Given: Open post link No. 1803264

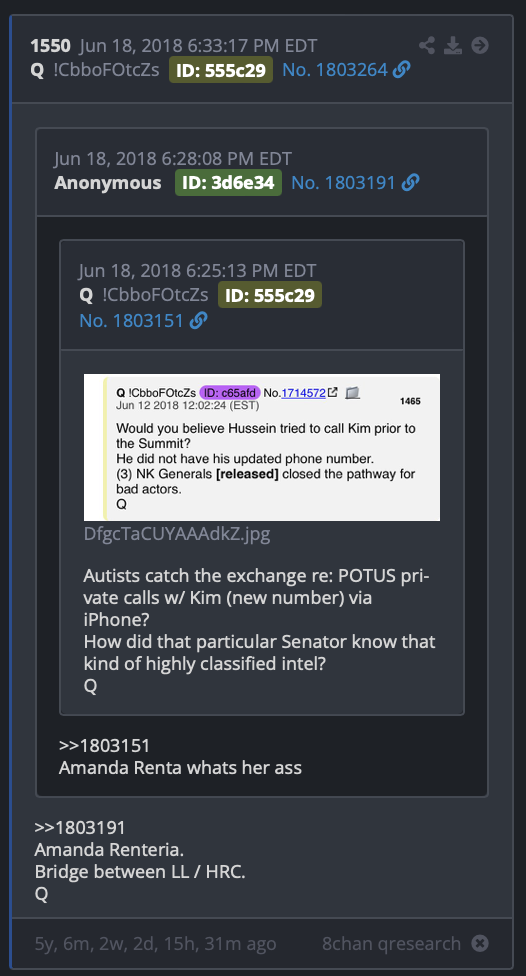Looking at the screenshot, I should (x=335, y=70).
